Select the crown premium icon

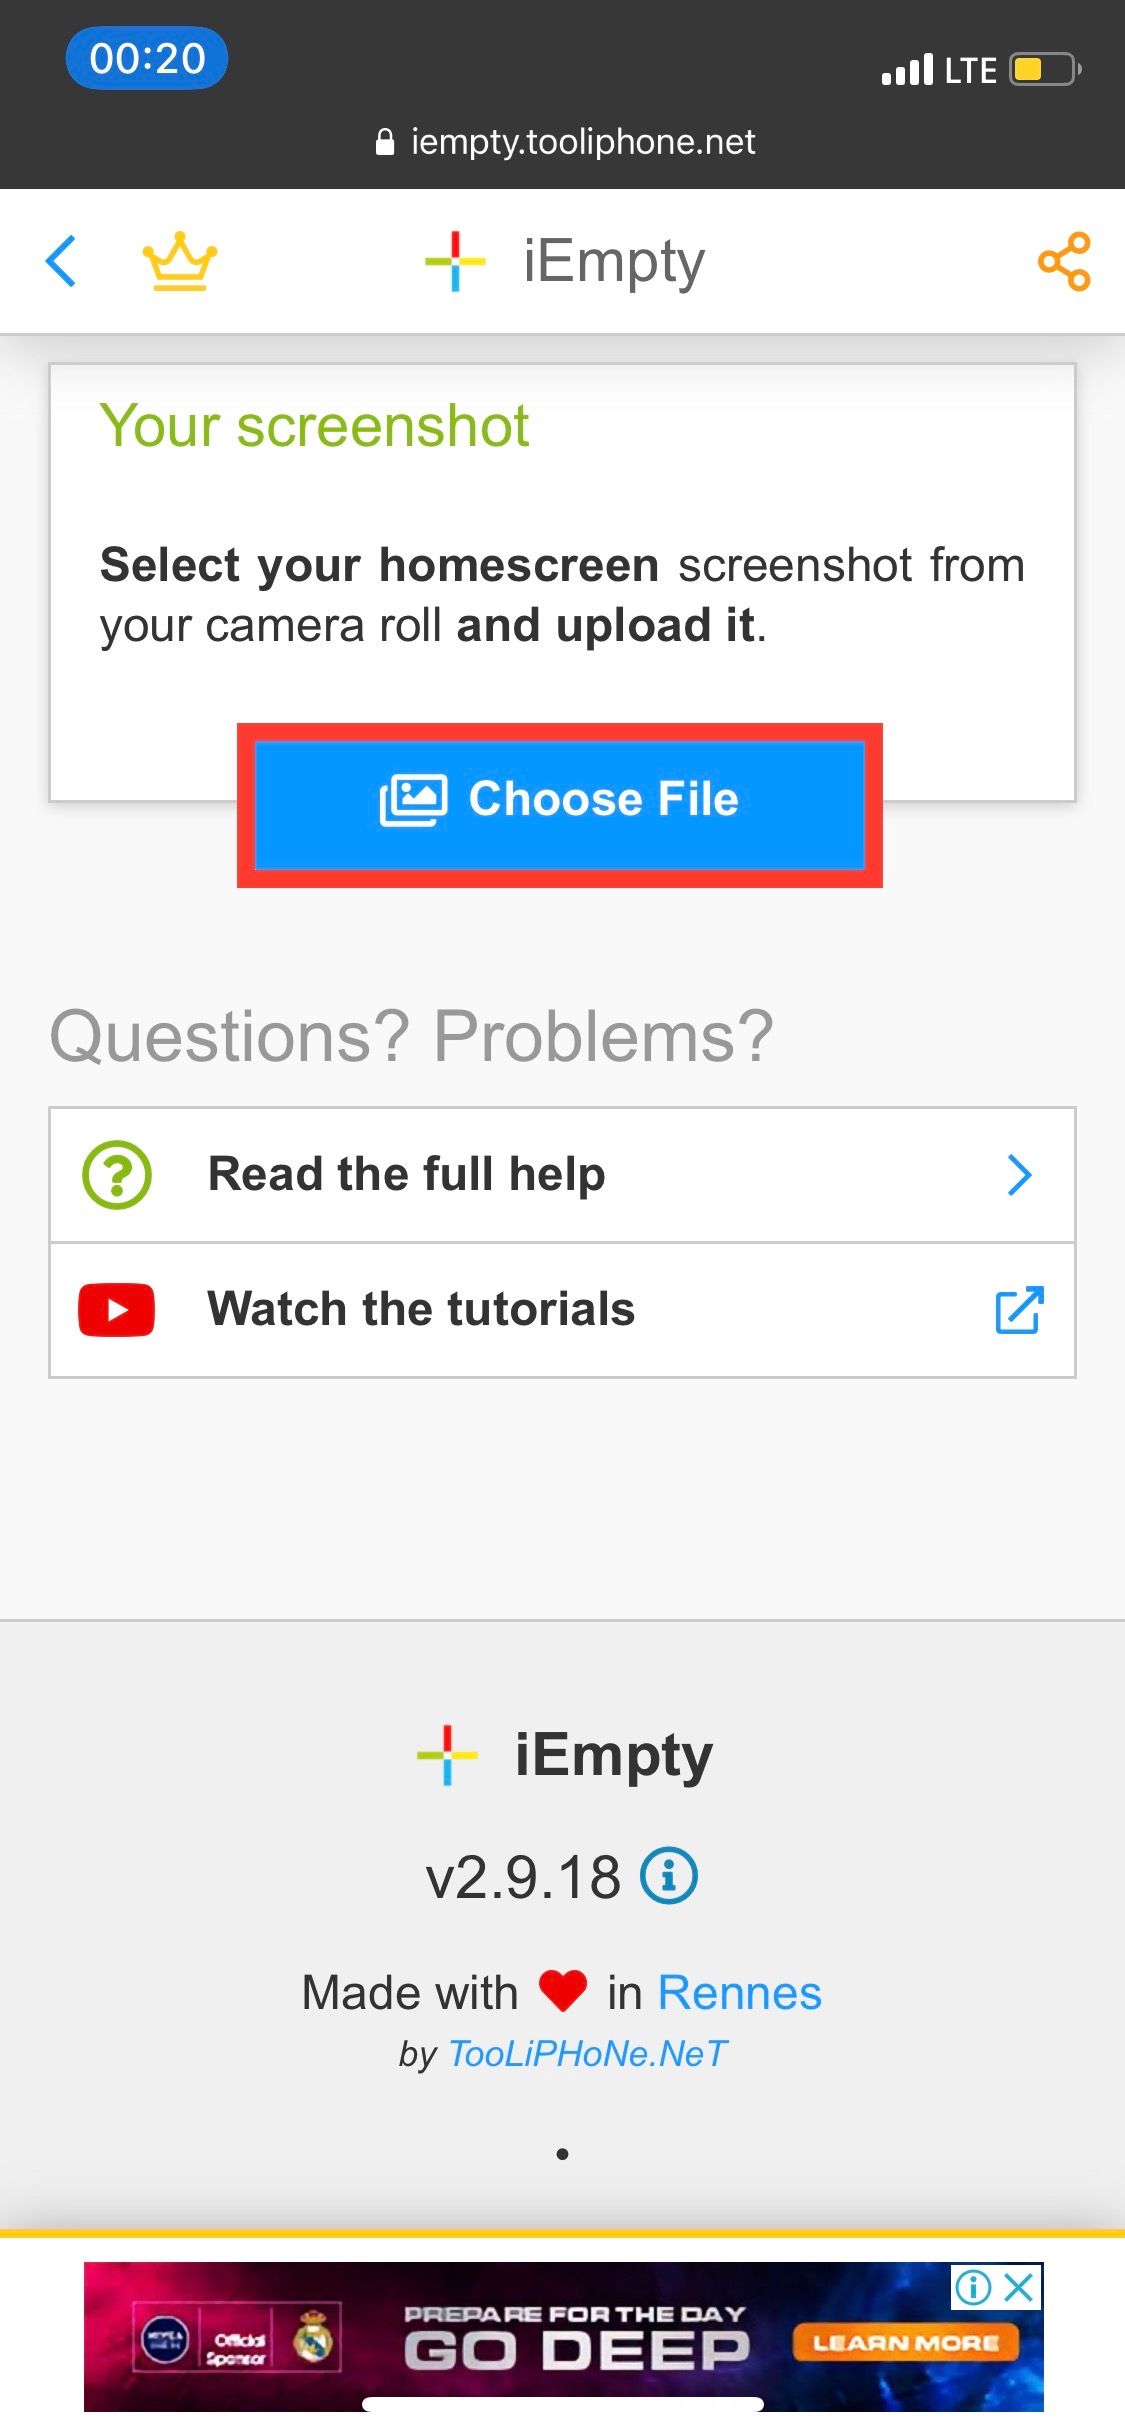point(180,262)
